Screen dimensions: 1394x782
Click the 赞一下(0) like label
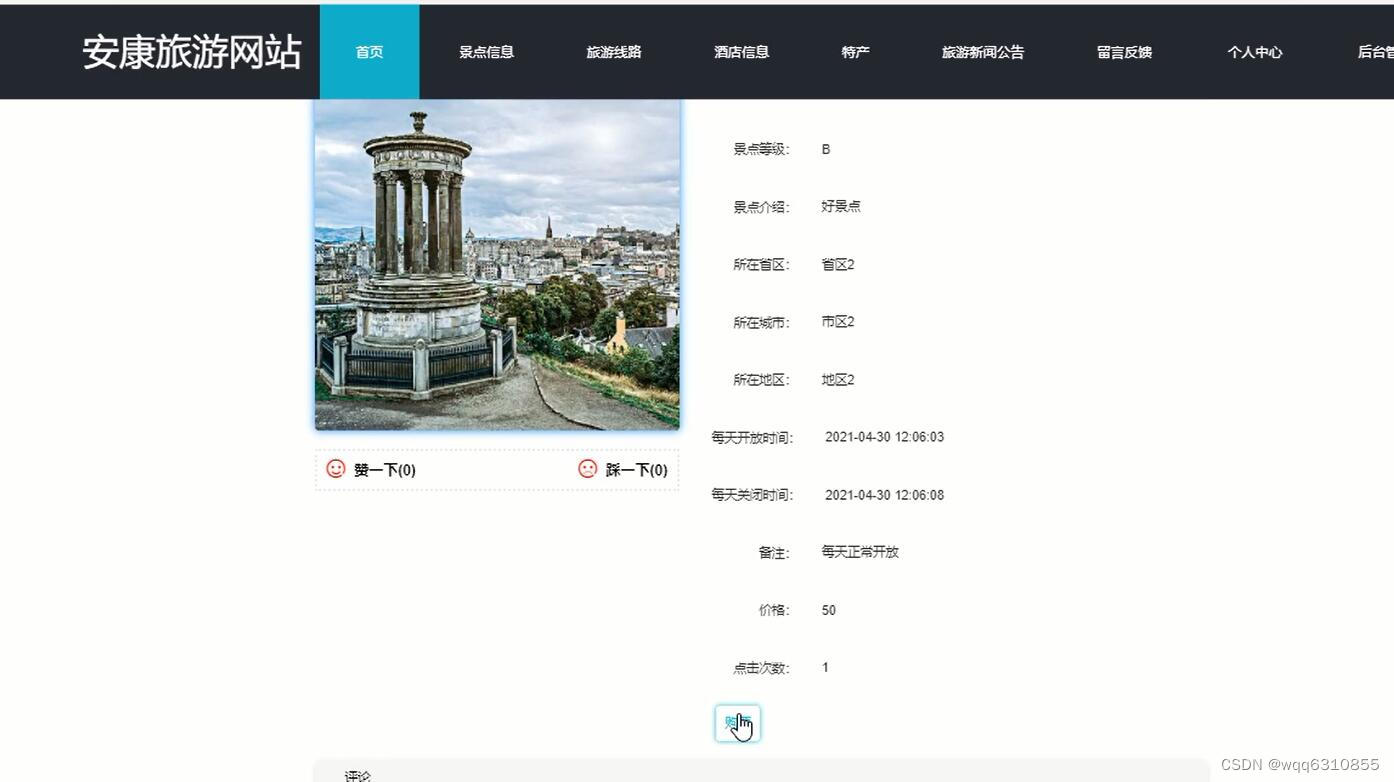(385, 470)
